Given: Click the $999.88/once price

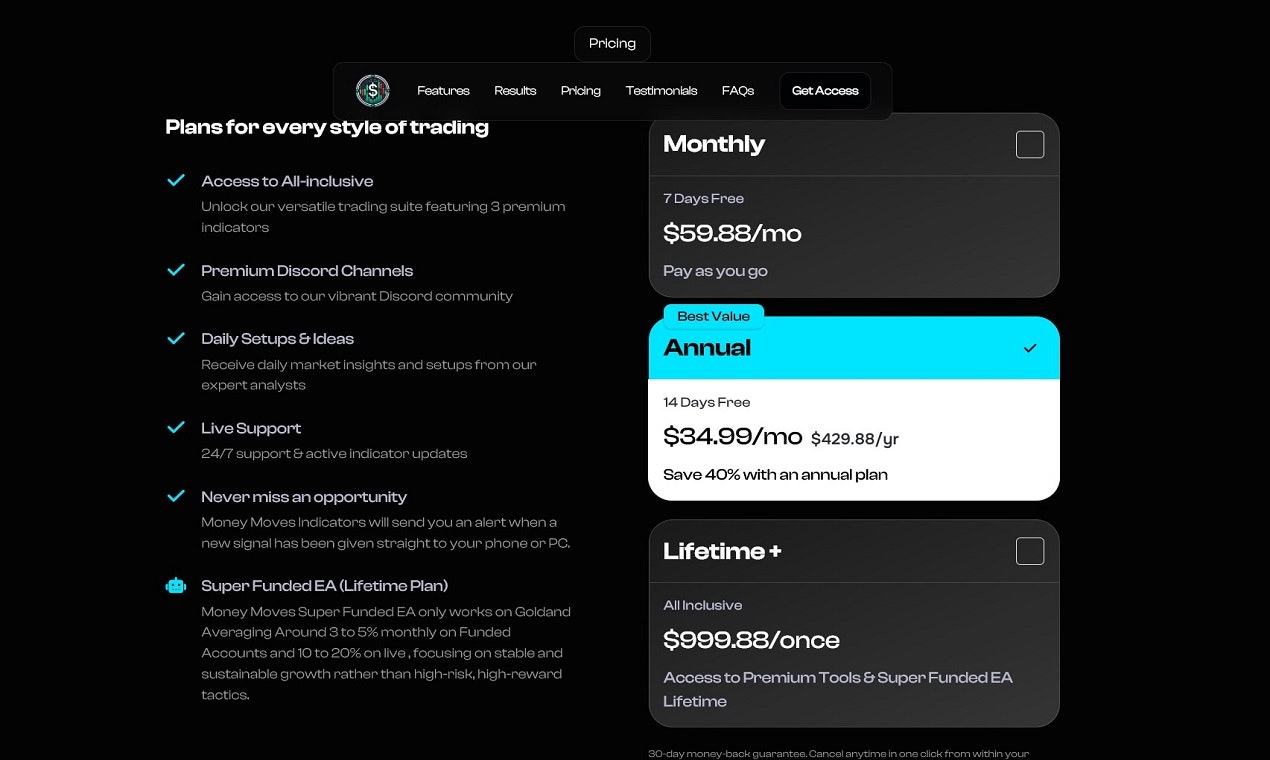Looking at the screenshot, I should (x=751, y=640).
